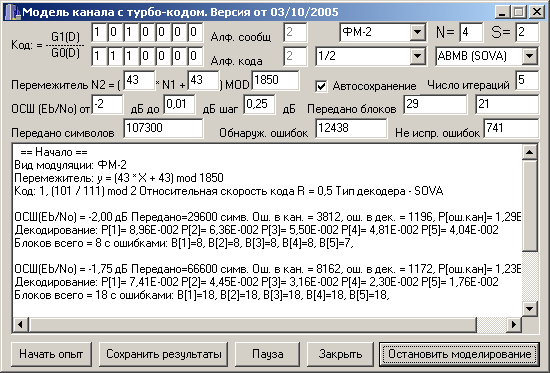This screenshot has height=373, width=550.
Task: Click the last digit box of G1(D)
Action: [195, 33]
